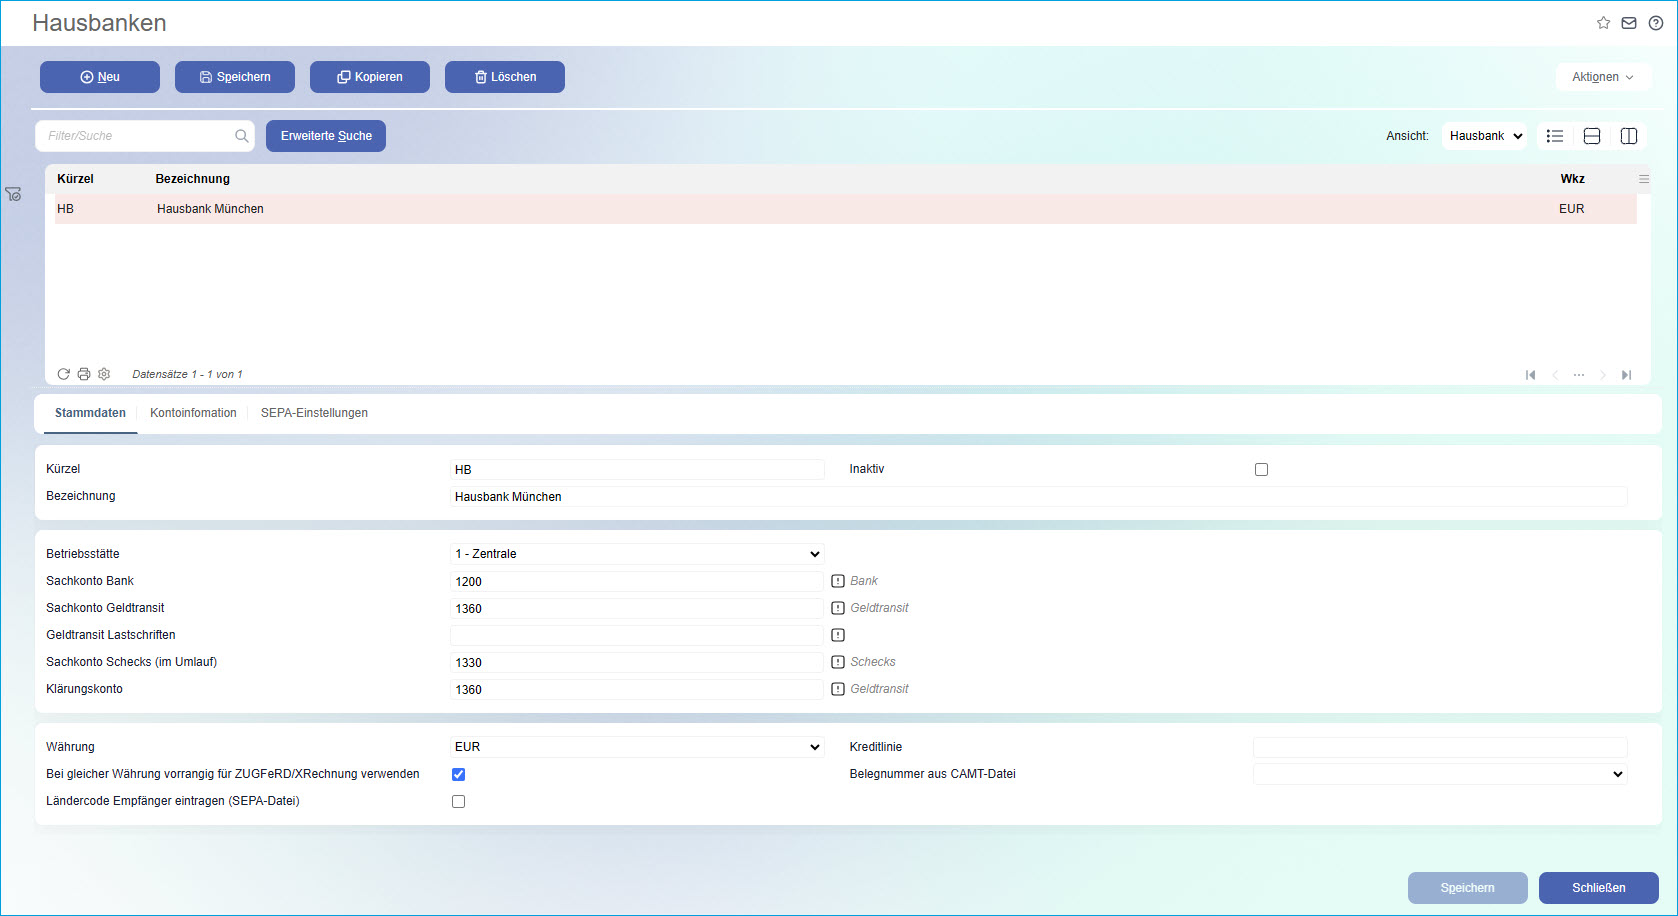This screenshot has height=916, width=1678.
Task: Click the refresh icon below the table
Action: point(63,374)
